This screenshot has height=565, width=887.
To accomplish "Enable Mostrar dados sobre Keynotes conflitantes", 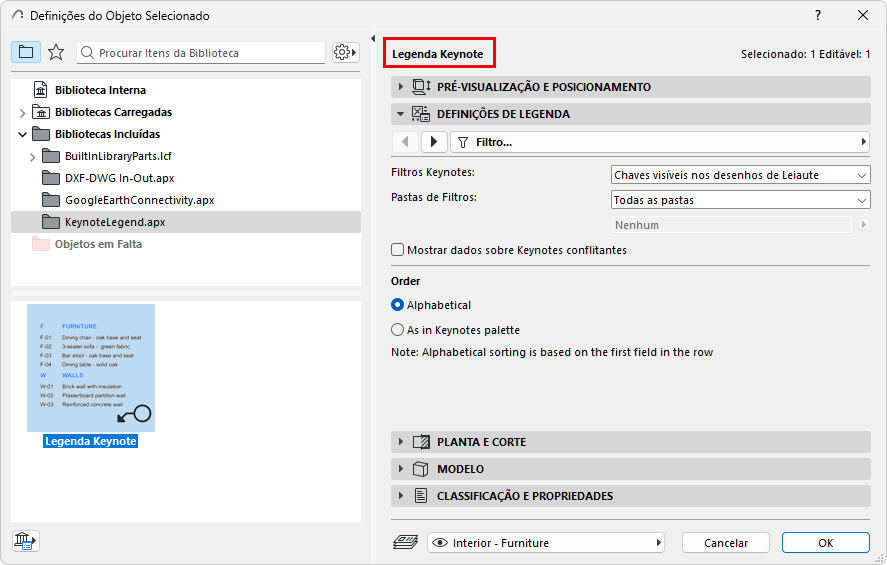I will coord(398,250).
